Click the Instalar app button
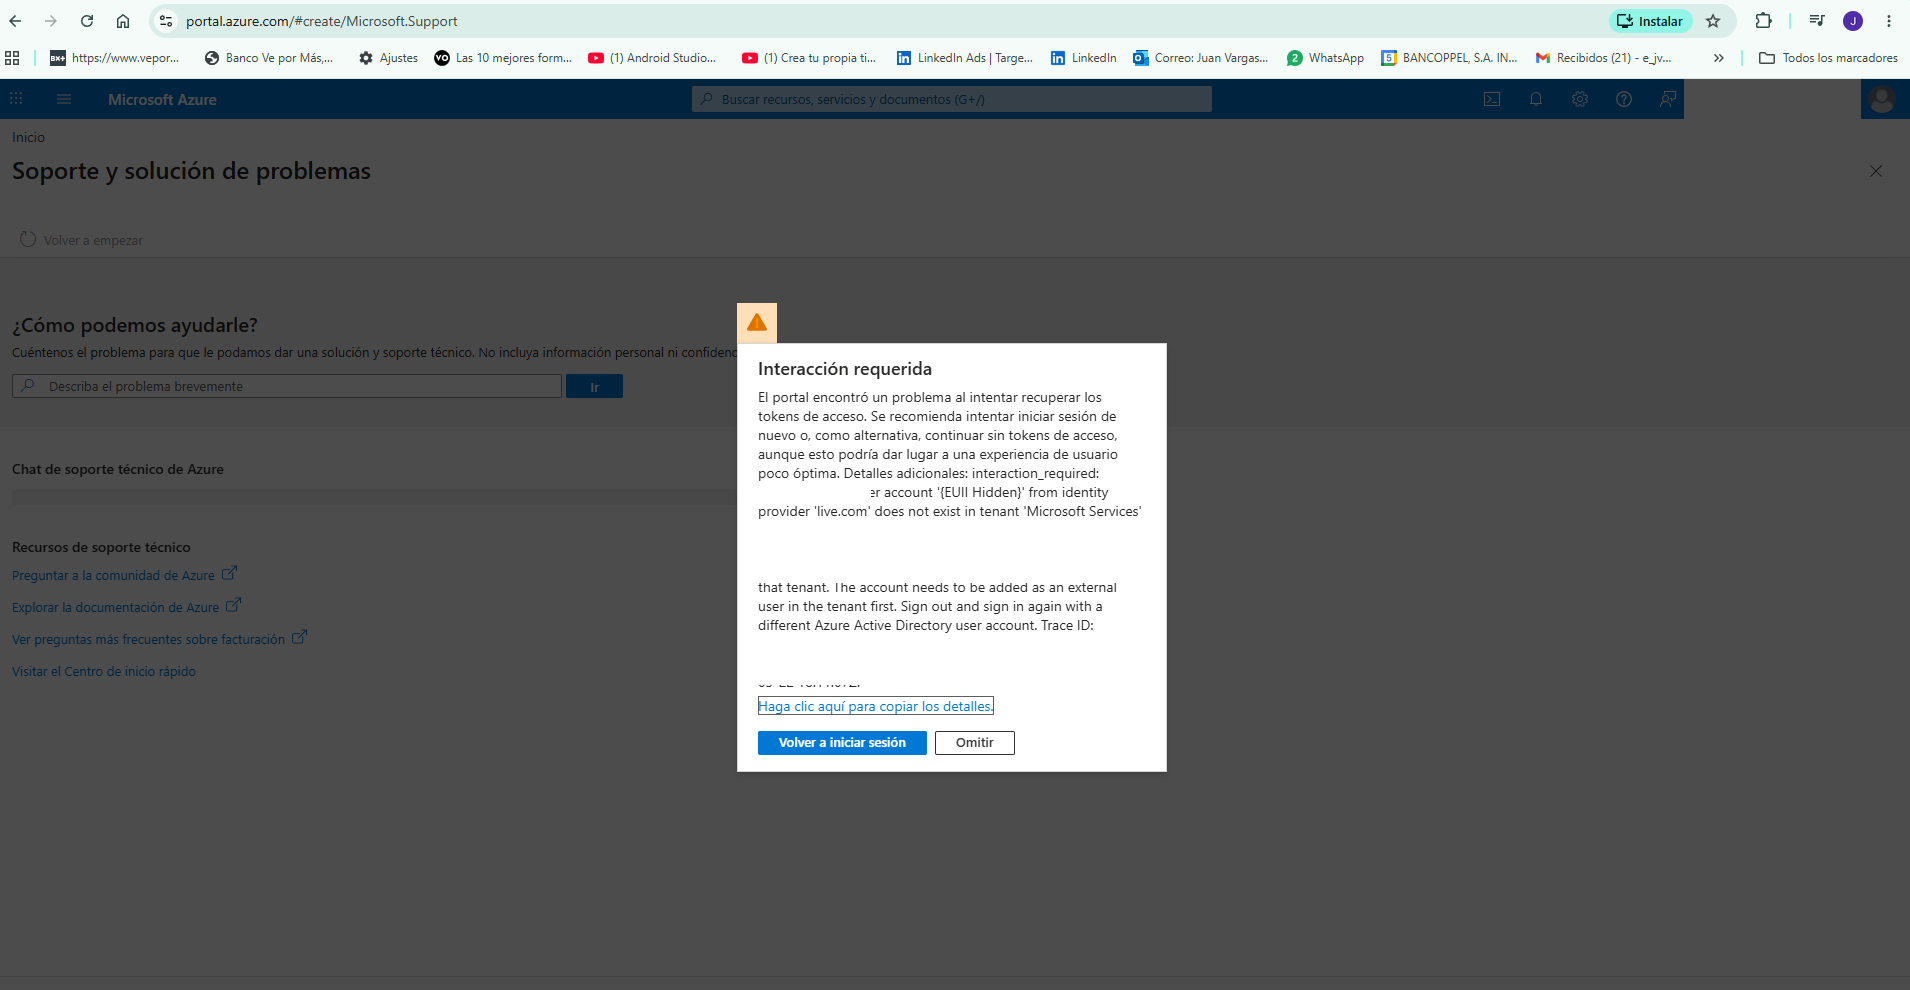Viewport: 1910px width, 990px height. (x=1650, y=21)
